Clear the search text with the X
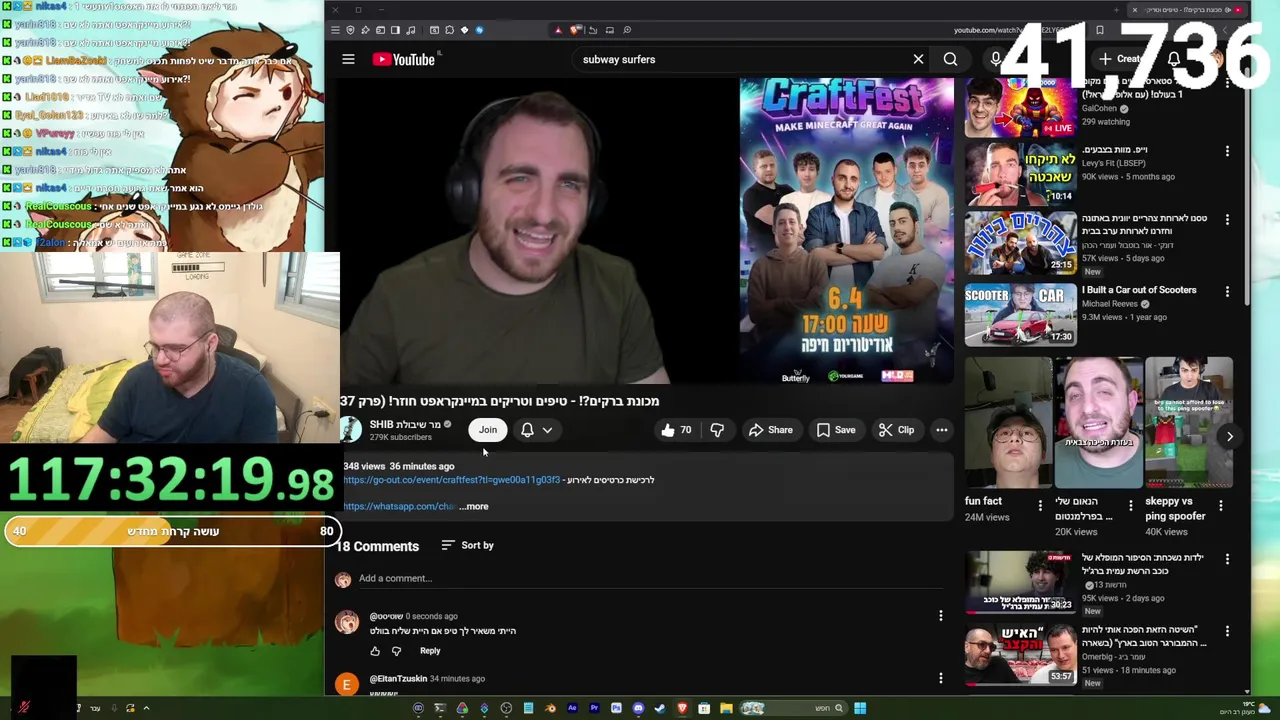The height and width of the screenshot is (720, 1280). tap(918, 59)
